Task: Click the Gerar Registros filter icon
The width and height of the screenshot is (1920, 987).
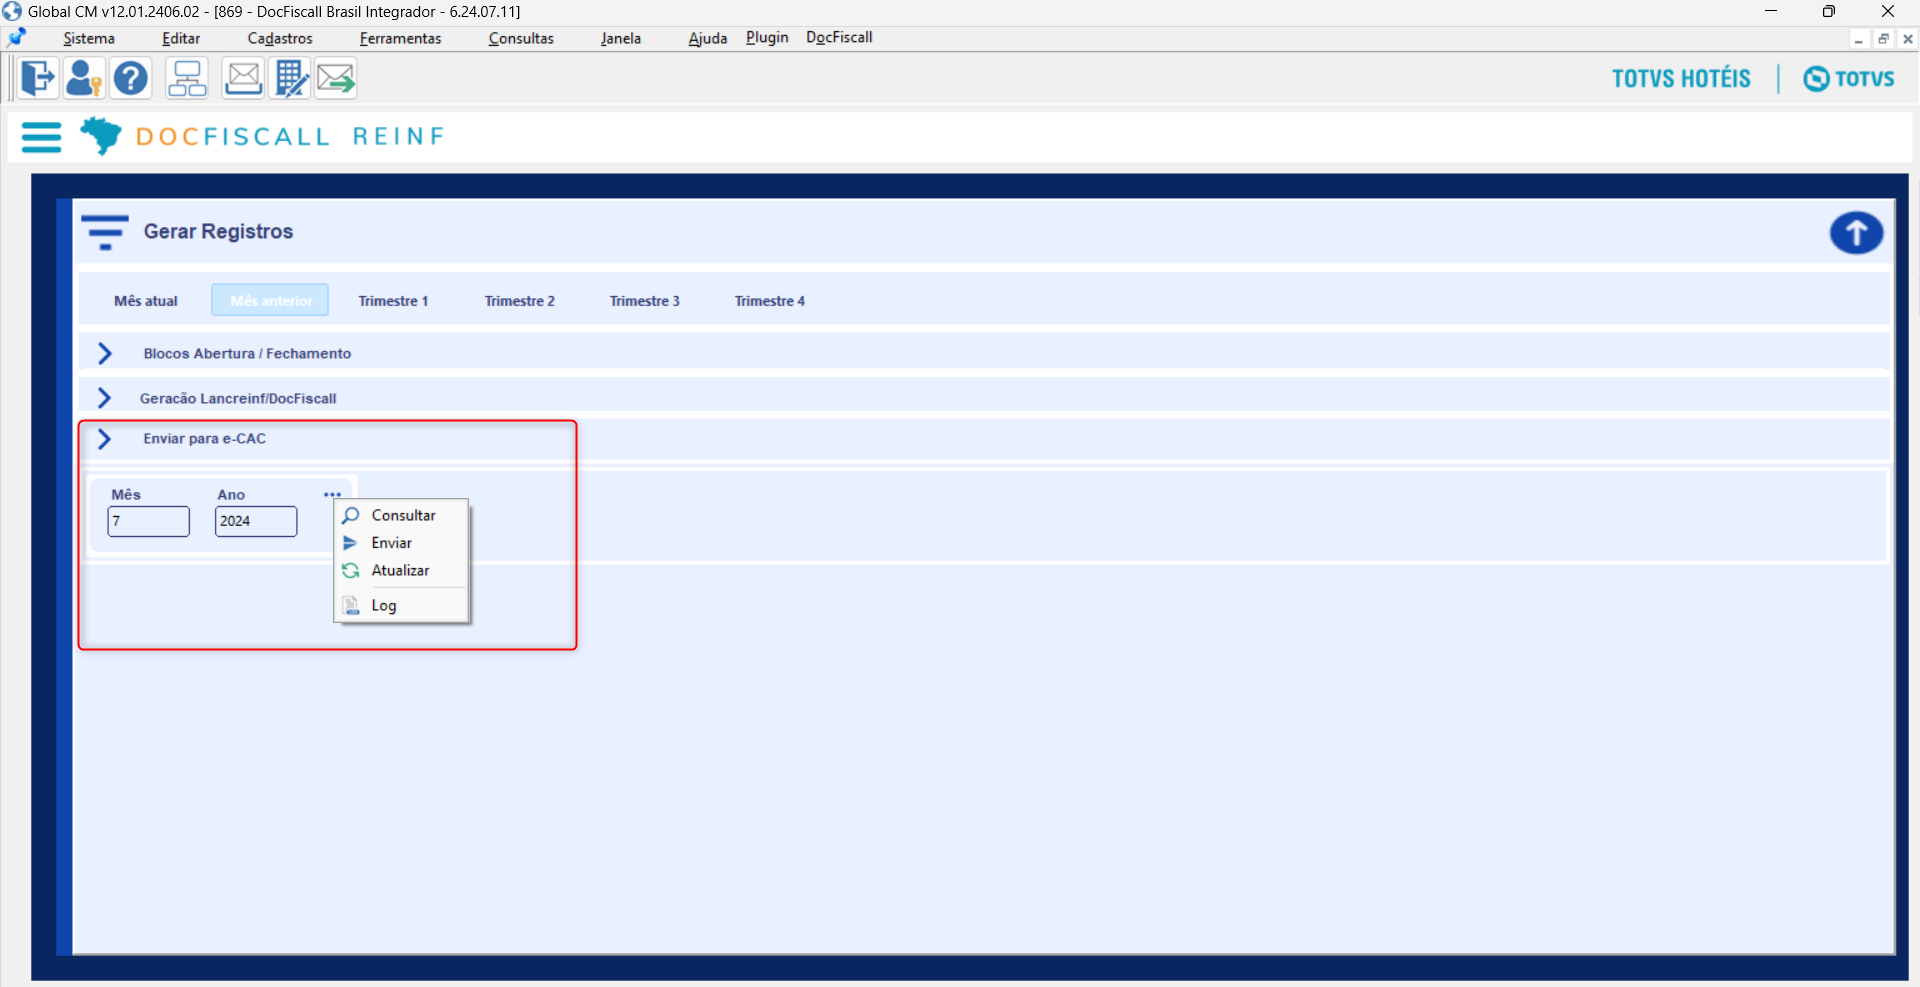Action: pos(105,232)
